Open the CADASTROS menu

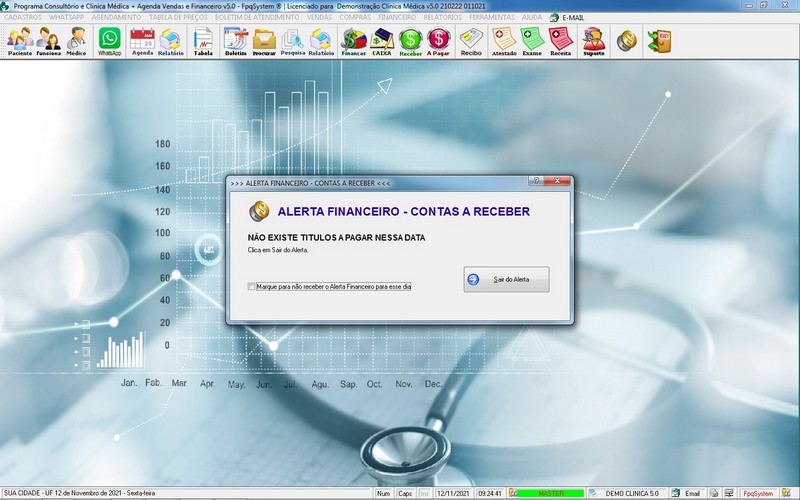click(22, 17)
